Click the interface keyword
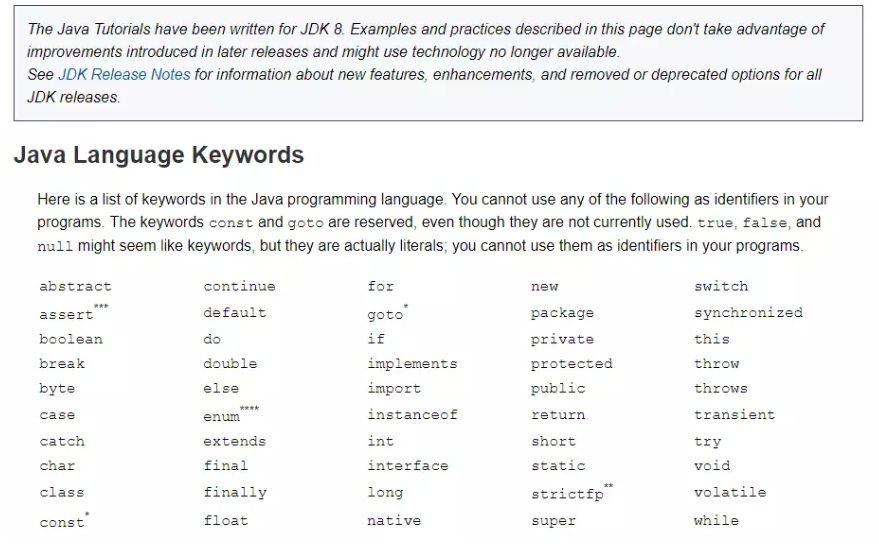The image size is (879, 556). (x=408, y=466)
